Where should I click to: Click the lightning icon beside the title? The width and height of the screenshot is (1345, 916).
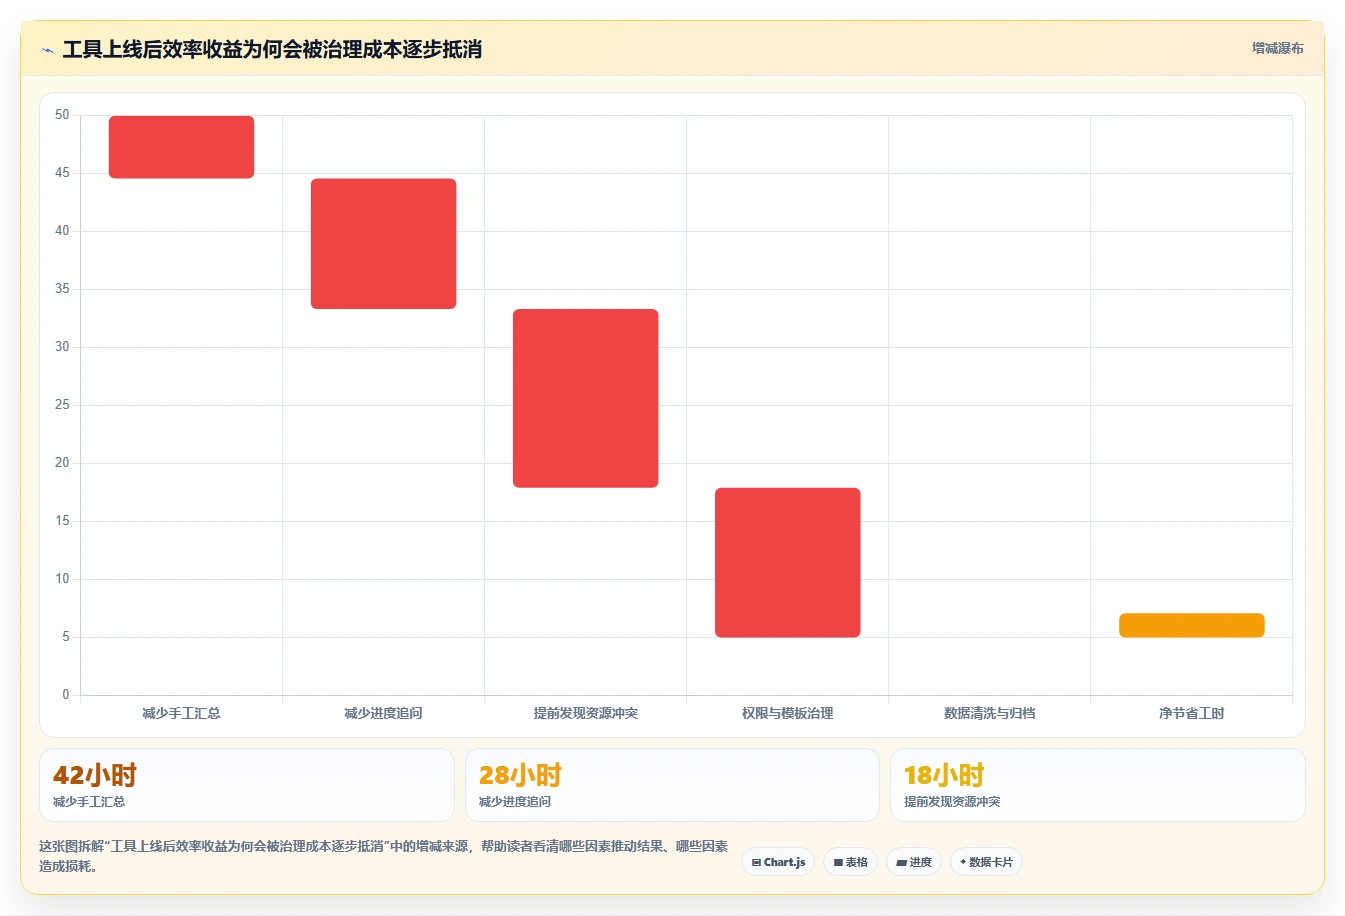coord(47,50)
